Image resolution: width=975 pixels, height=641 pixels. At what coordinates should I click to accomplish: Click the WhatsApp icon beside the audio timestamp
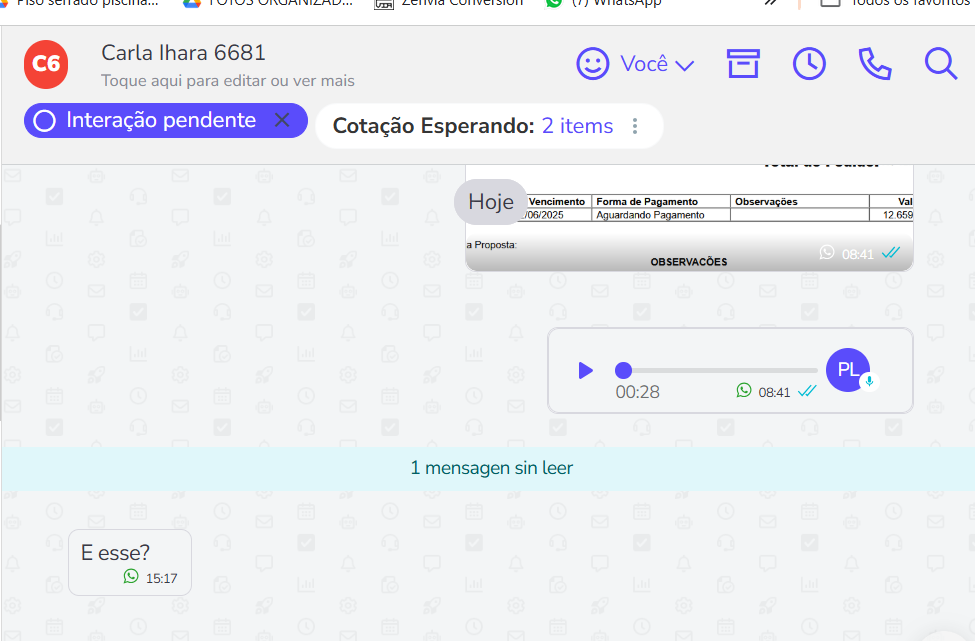tap(743, 391)
